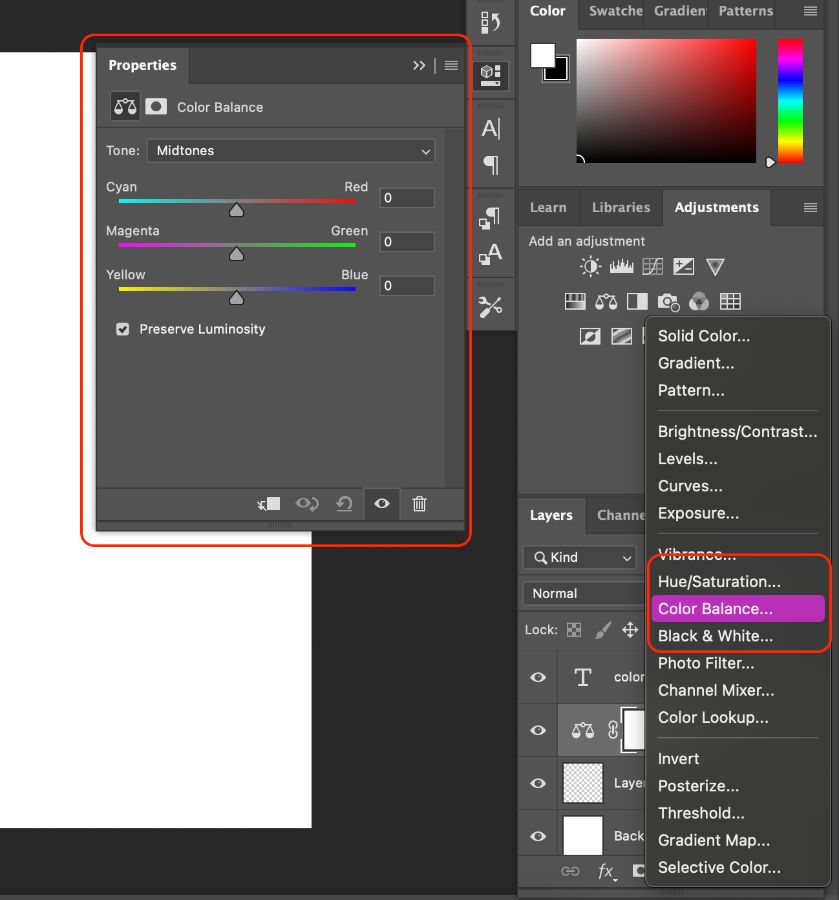Add a Photo Filter adjustment icon

click(x=669, y=302)
